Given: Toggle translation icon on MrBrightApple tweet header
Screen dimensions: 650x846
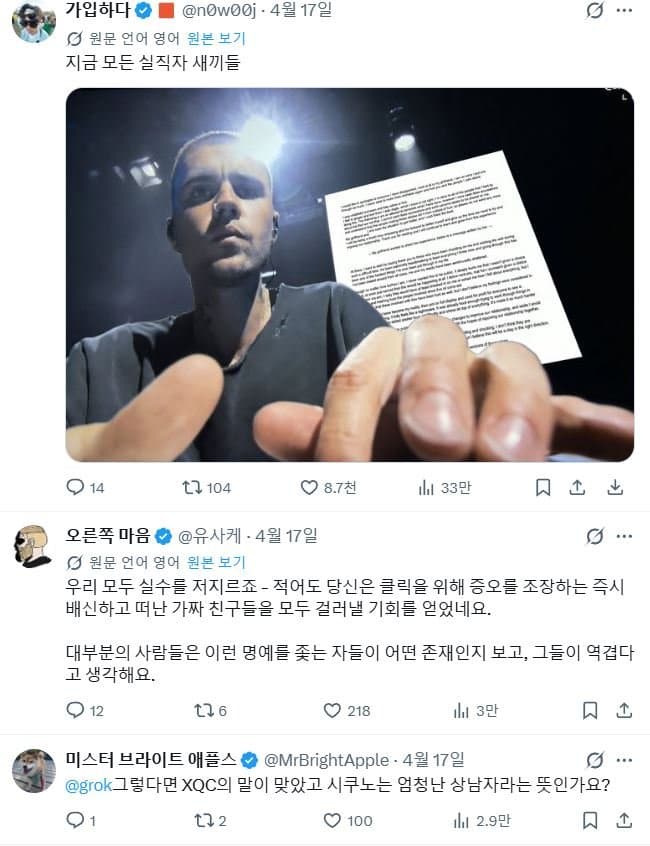Looking at the screenshot, I should coord(594,760).
